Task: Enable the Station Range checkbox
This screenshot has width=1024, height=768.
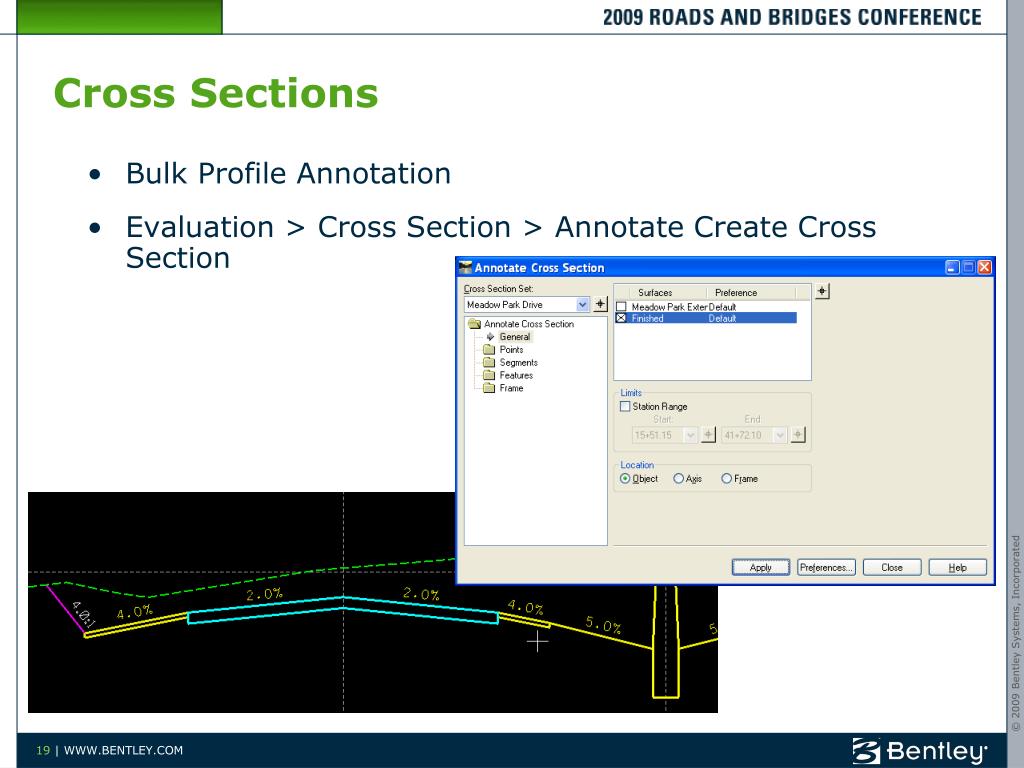Action: pos(625,406)
